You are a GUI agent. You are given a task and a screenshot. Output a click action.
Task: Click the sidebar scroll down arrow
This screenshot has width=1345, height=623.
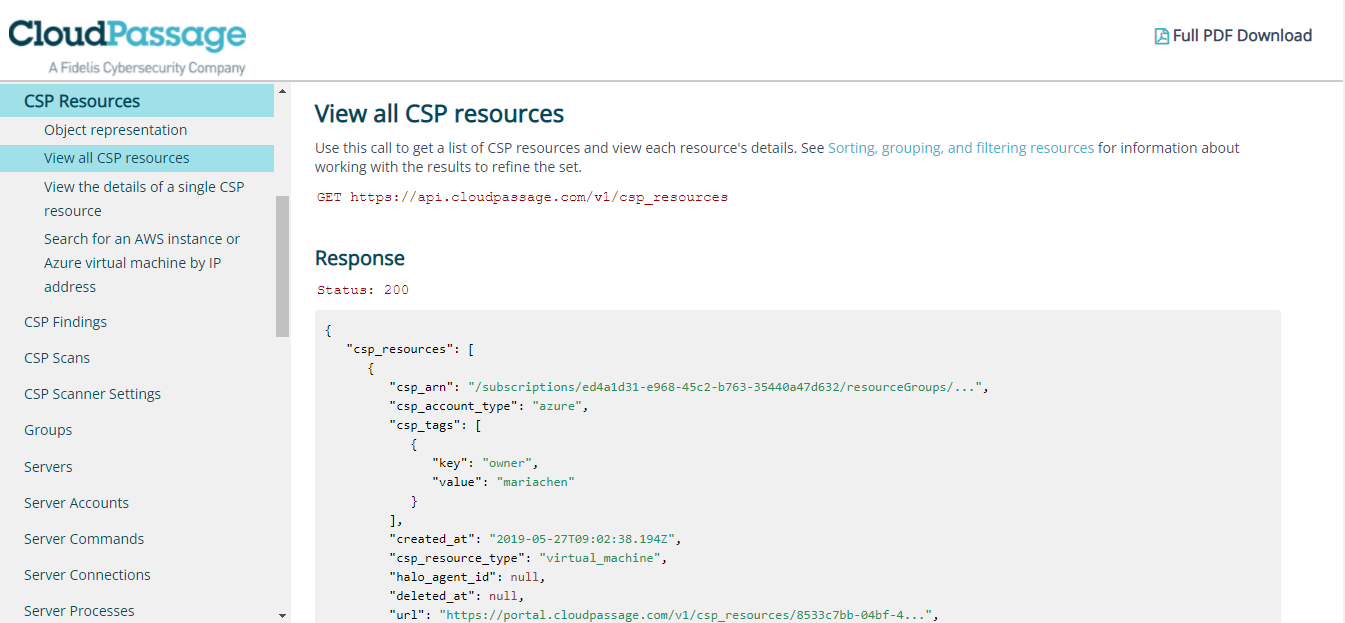(x=282, y=615)
